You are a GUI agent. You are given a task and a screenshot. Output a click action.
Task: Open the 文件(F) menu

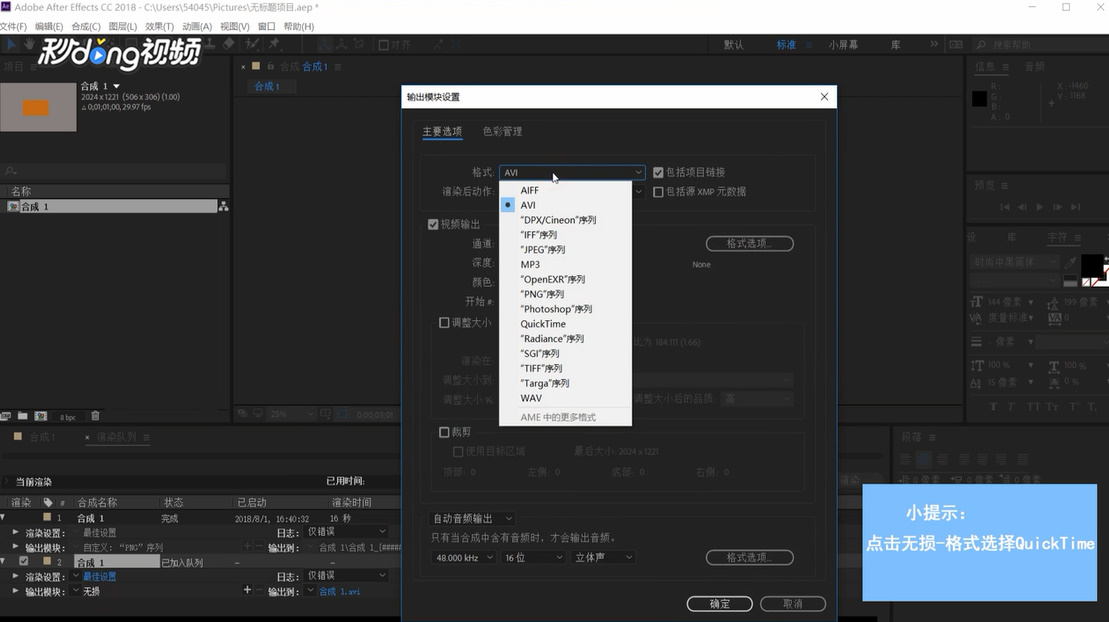[x=13, y=26]
